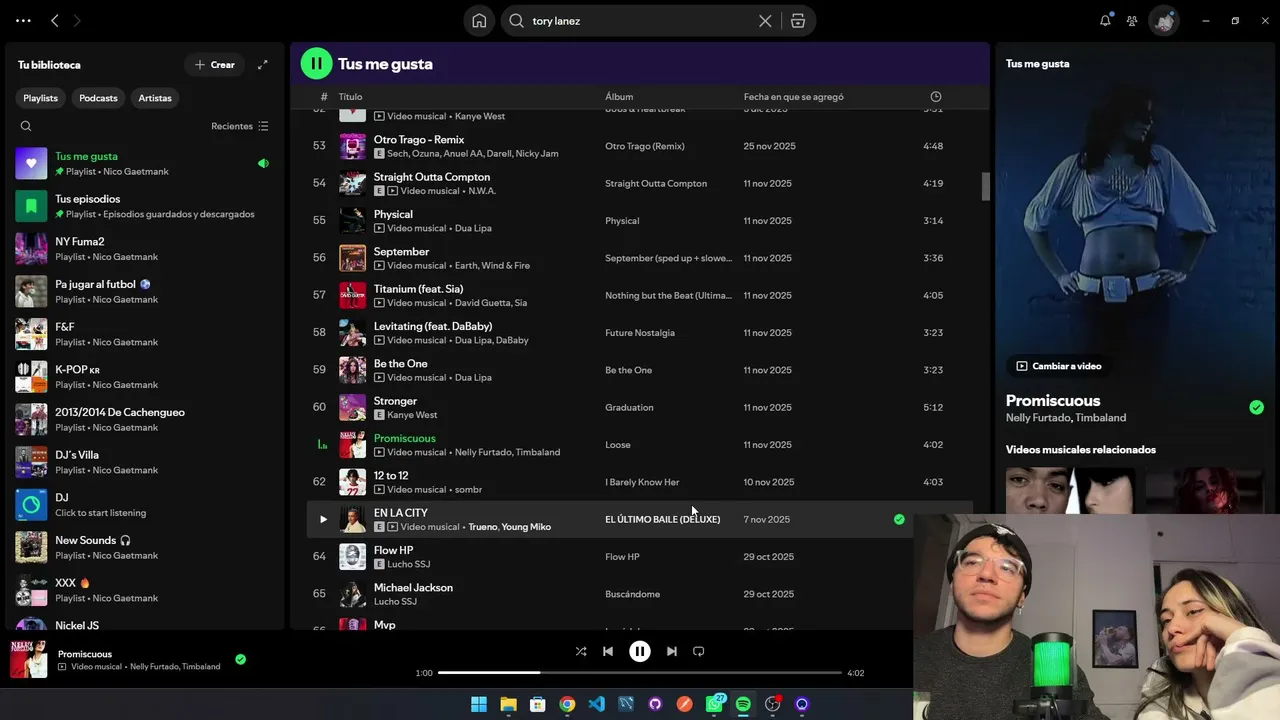Click the Cambiar a video button
This screenshot has height=720, width=1280.
pyautogui.click(x=1059, y=366)
